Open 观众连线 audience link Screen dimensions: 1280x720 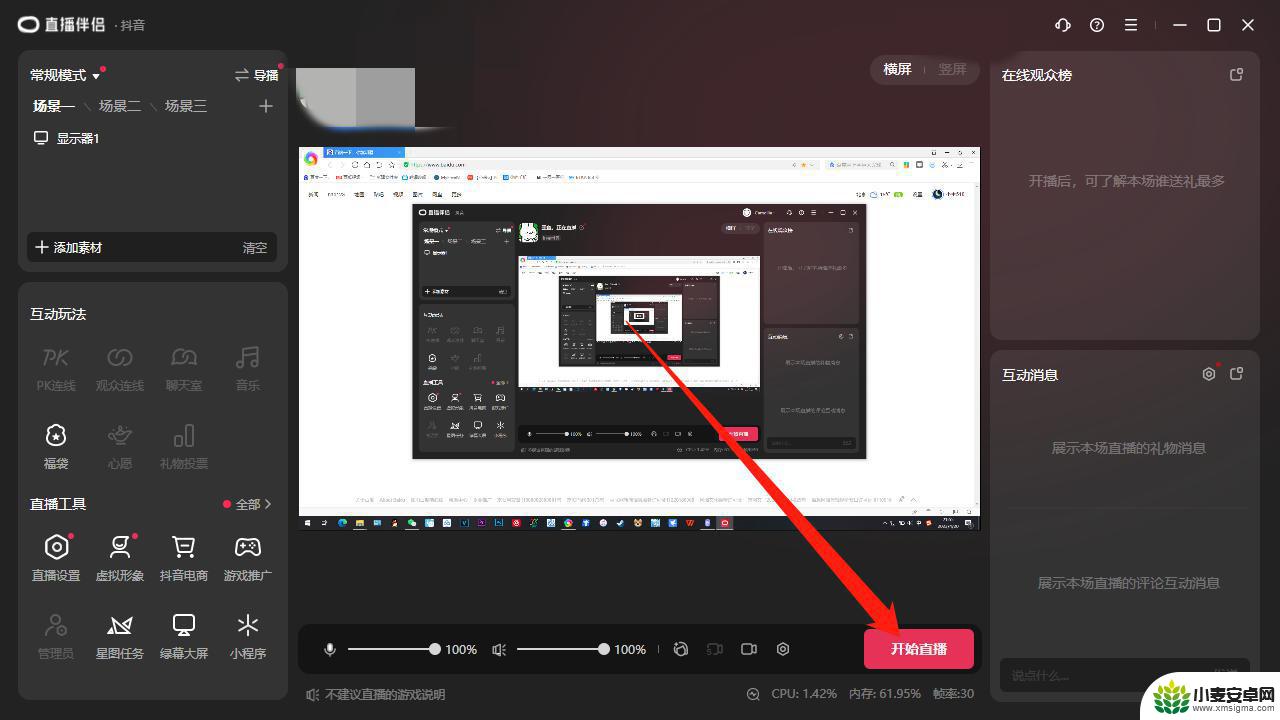pos(120,368)
